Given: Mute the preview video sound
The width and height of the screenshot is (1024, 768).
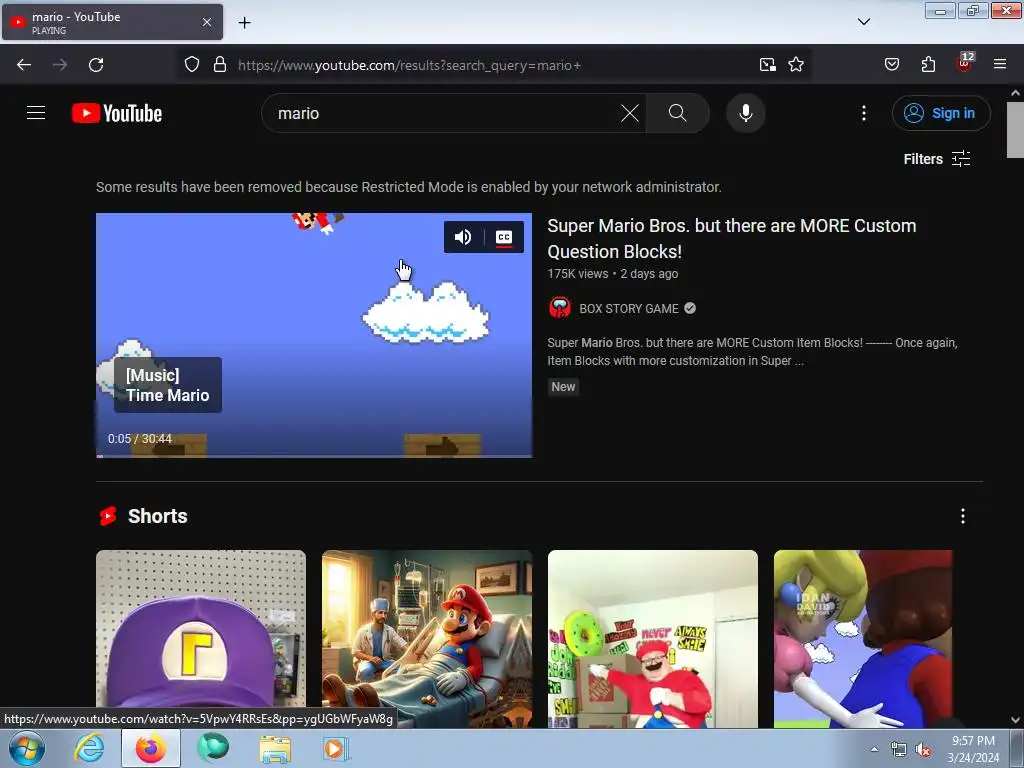Looking at the screenshot, I should (x=463, y=237).
